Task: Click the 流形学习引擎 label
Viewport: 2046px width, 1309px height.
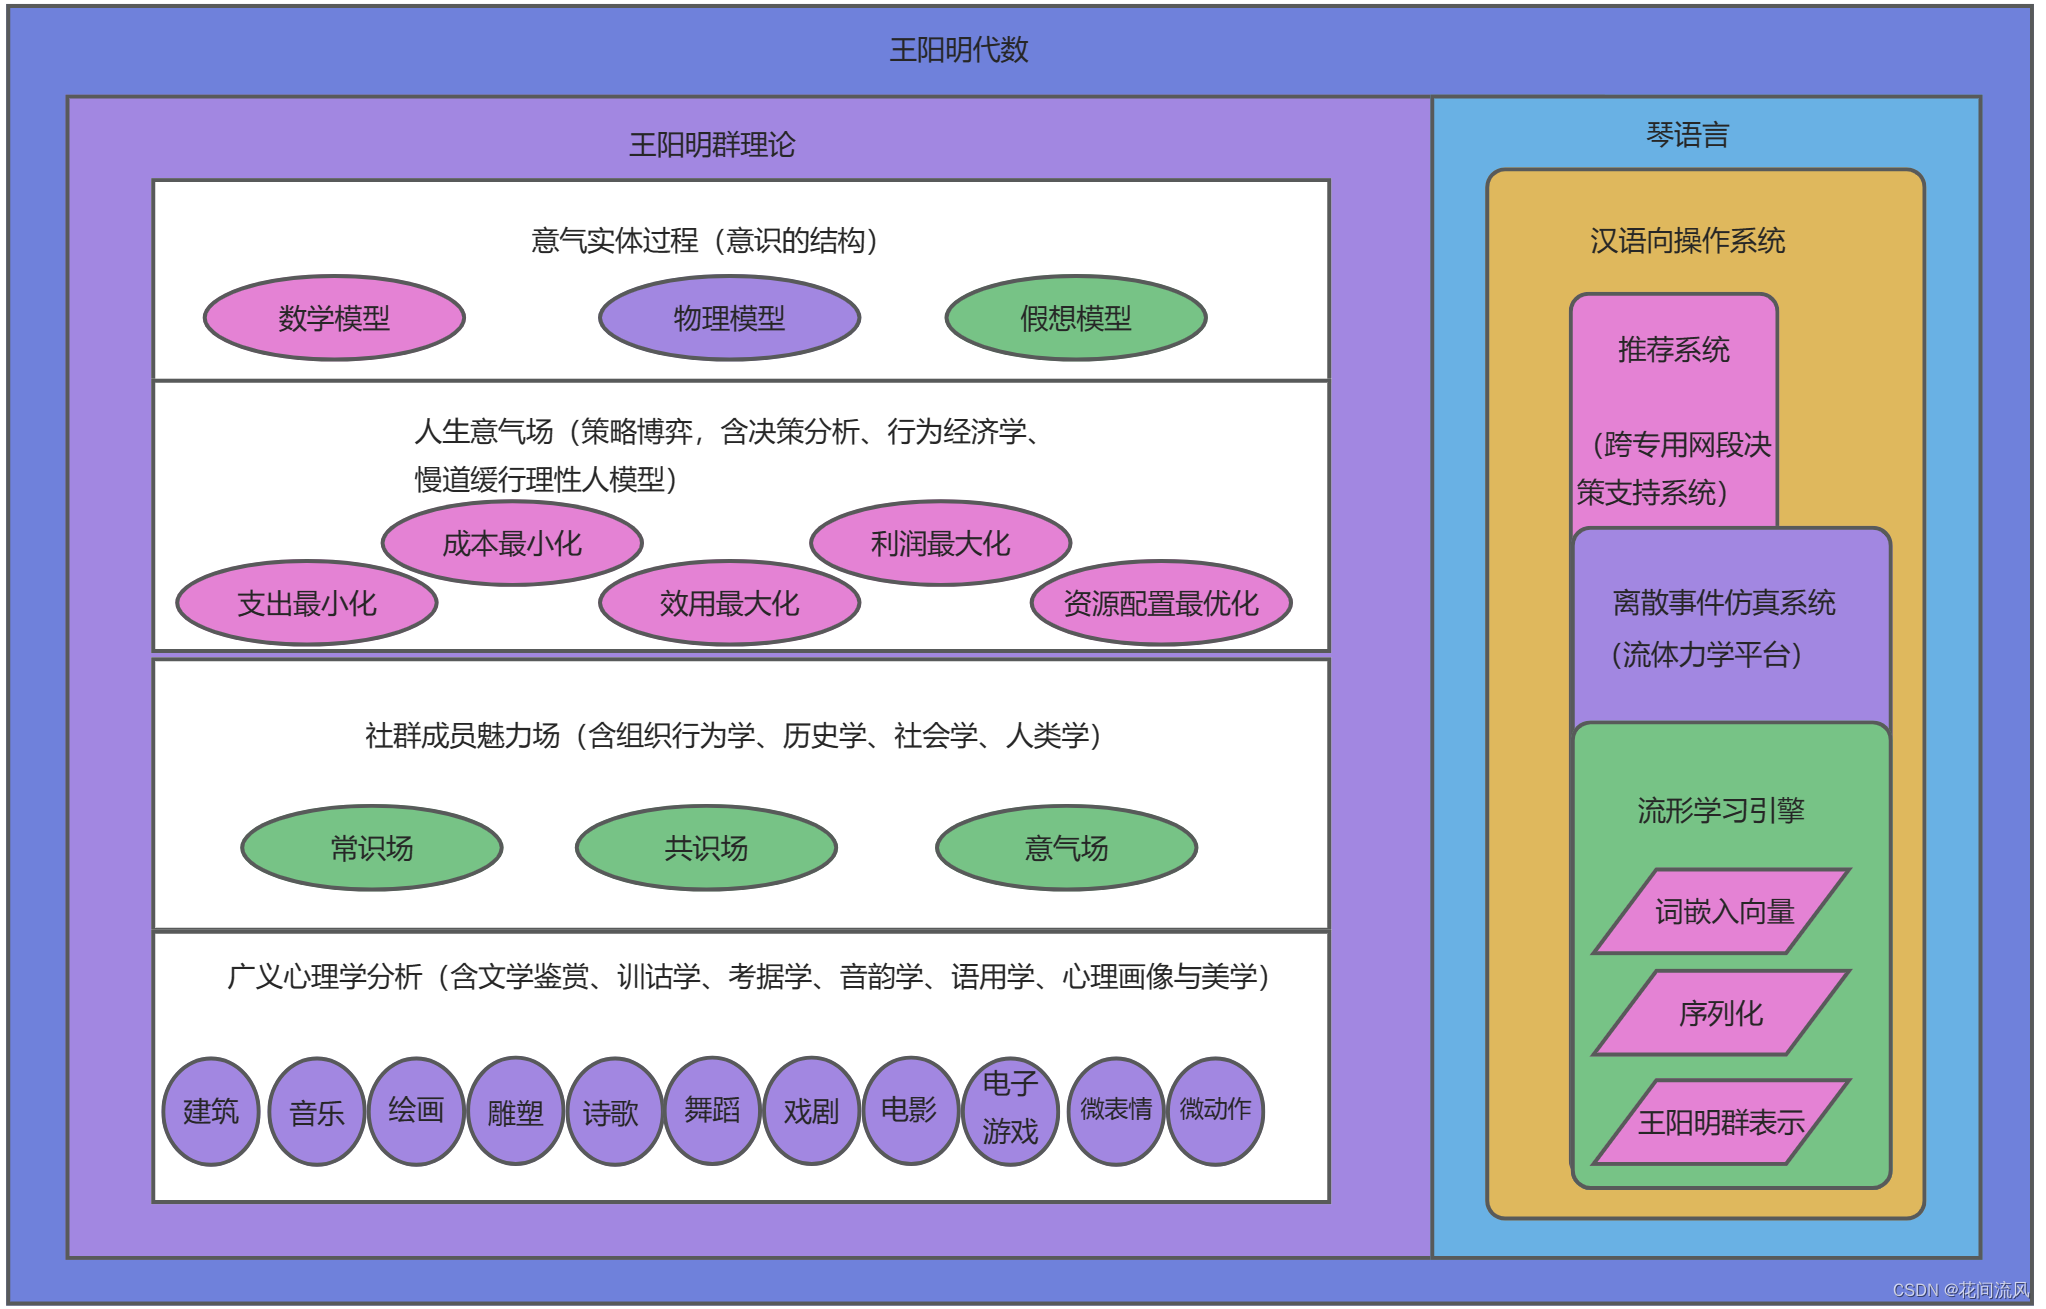Action: [x=1721, y=810]
